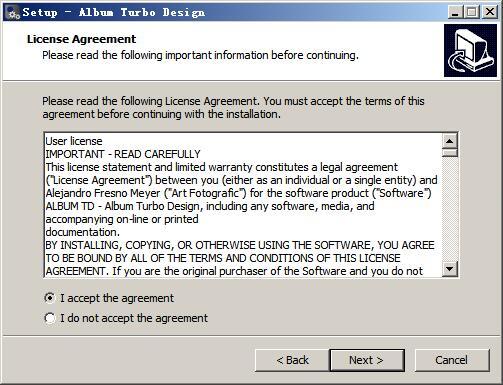Click the empty scrollbar track below the thumb
Image resolution: width=503 pixels, height=385 pixels.
click(450, 209)
